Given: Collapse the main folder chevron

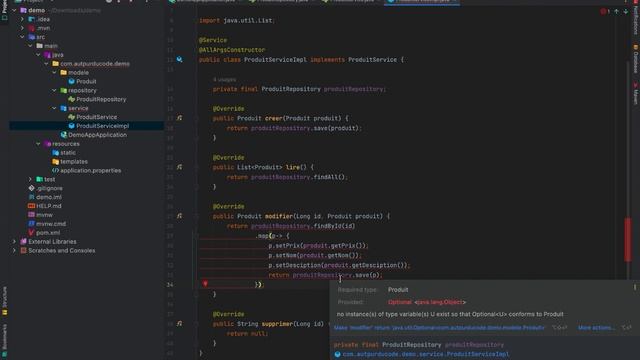Looking at the screenshot, I should tap(31, 46).
